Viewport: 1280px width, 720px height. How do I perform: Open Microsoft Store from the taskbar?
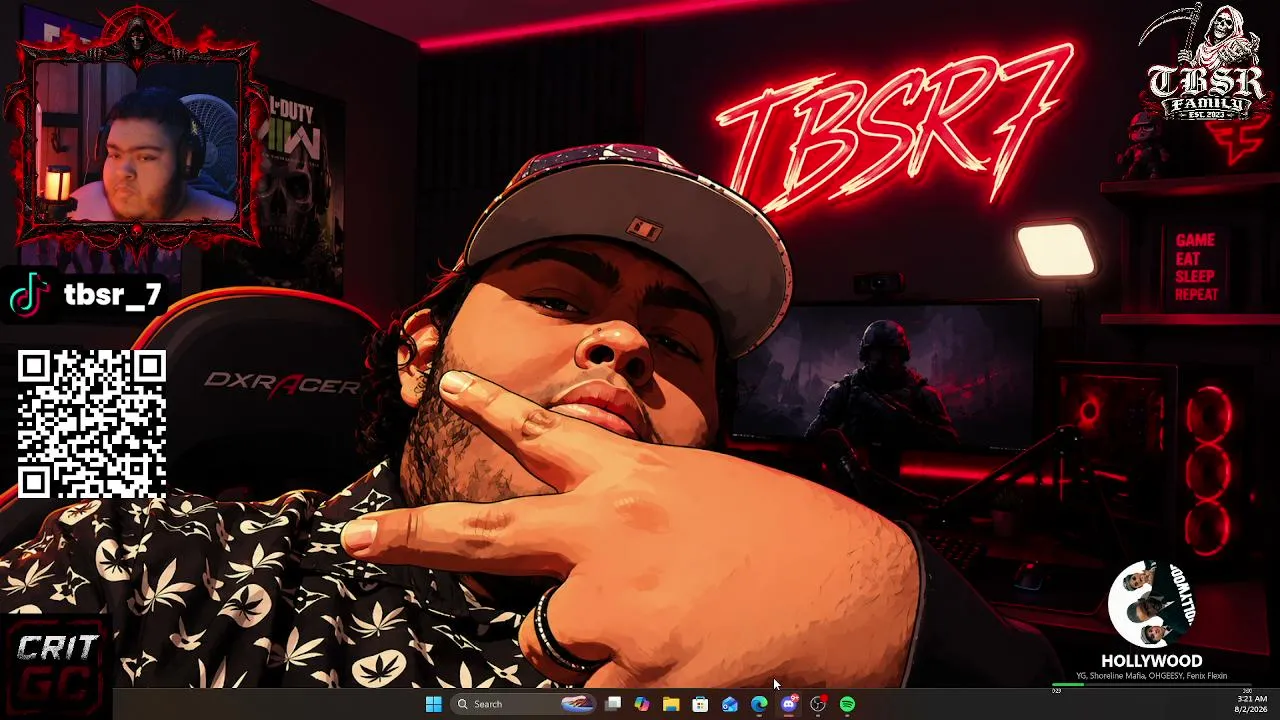pyautogui.click(x=700, y=704)
